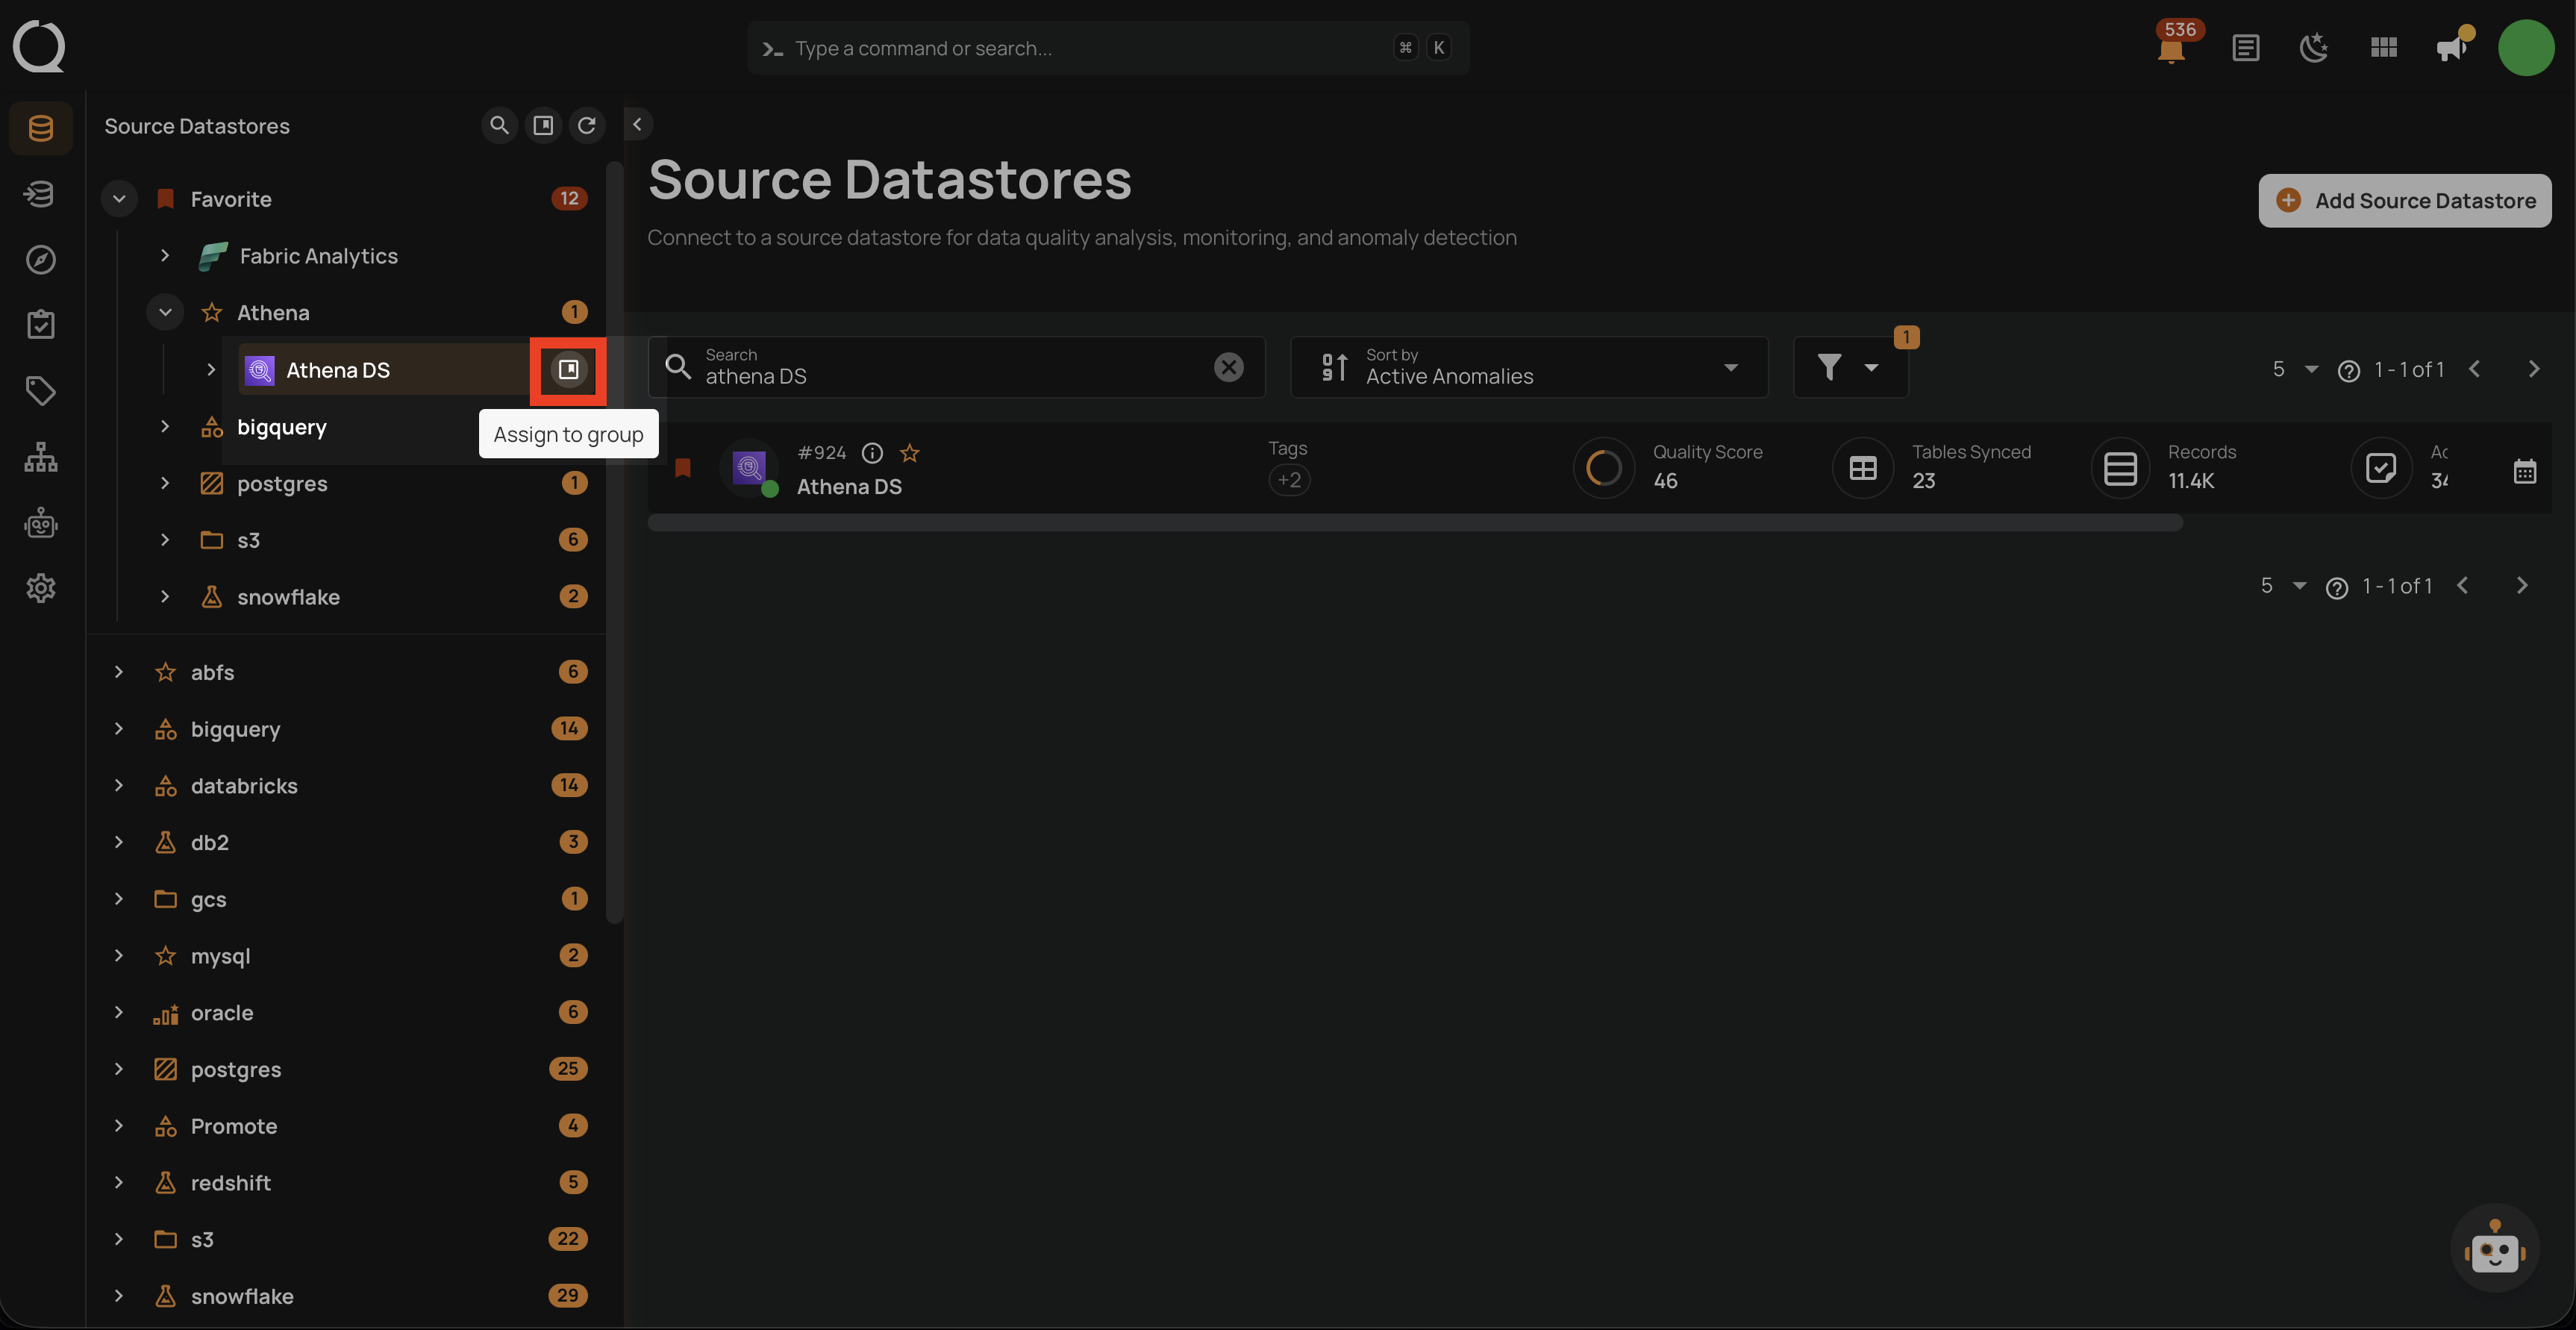The height and width of the screenshot is (1330, 2576).
Task: Favorite Athena DS with the star icon
Action: coord(910,453)
